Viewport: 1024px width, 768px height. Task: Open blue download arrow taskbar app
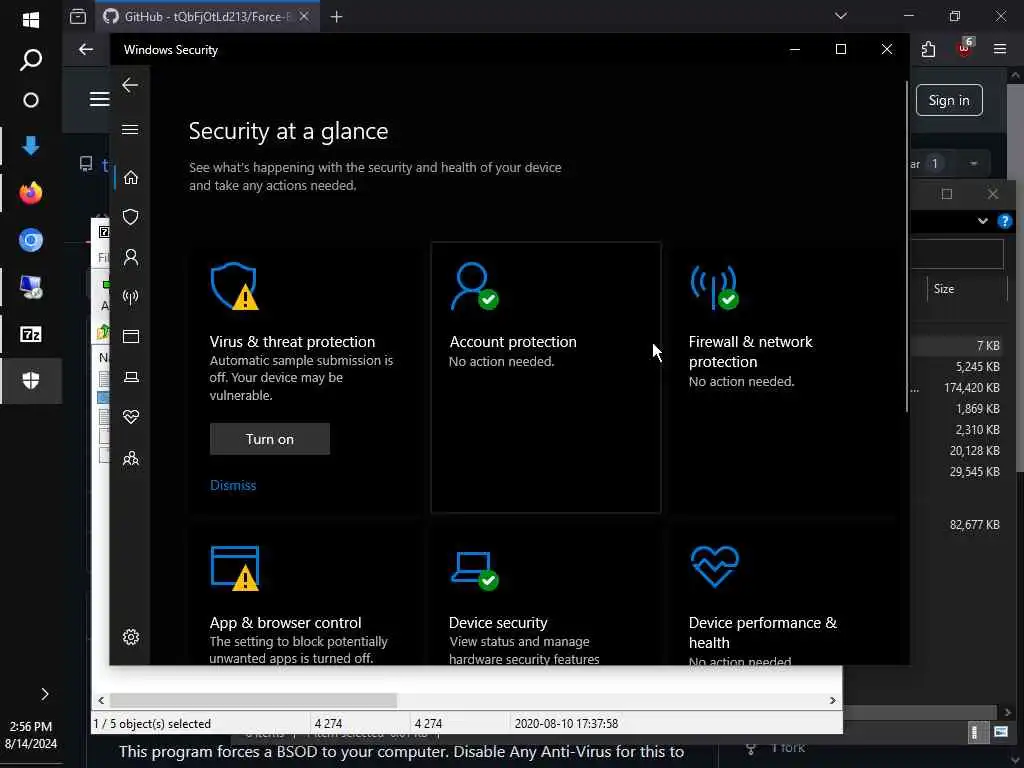(x=31, y=145)
